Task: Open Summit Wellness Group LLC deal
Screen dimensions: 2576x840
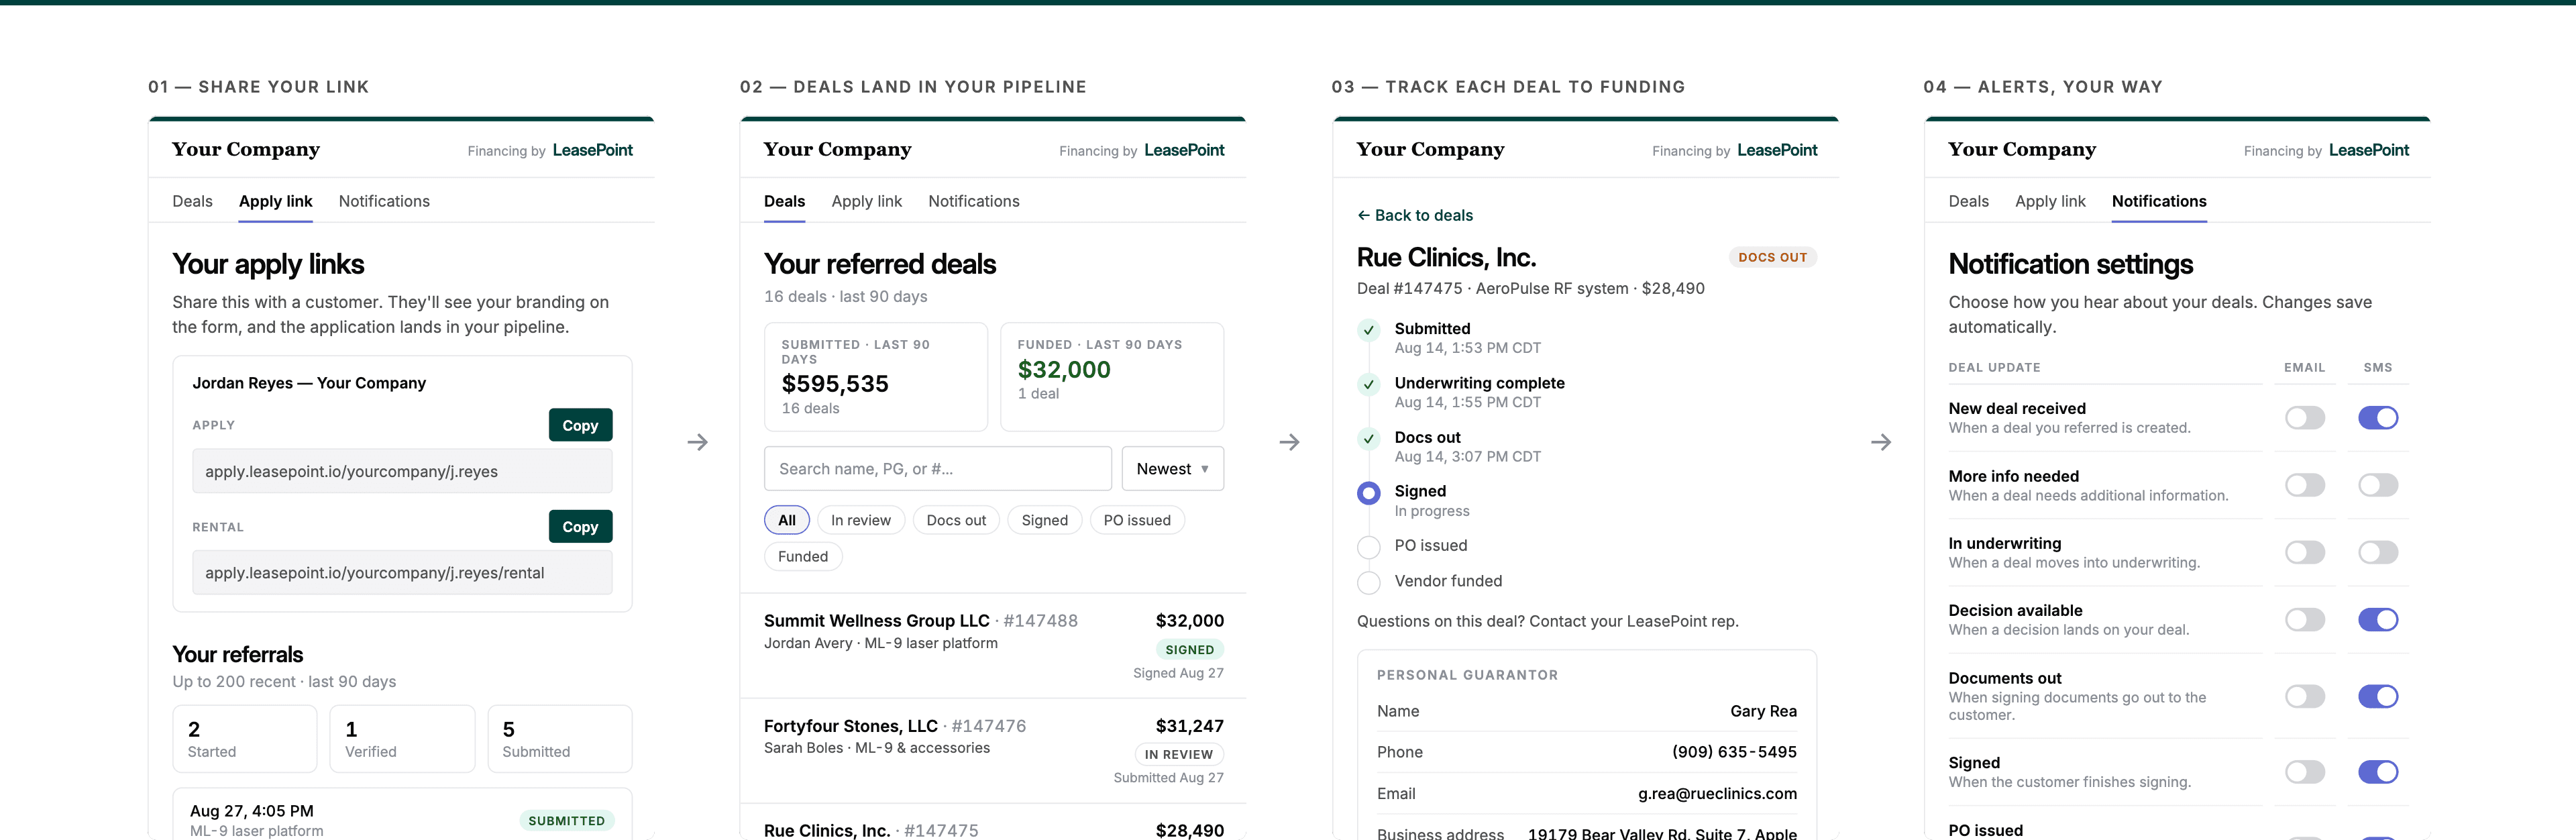Action: 993,645
